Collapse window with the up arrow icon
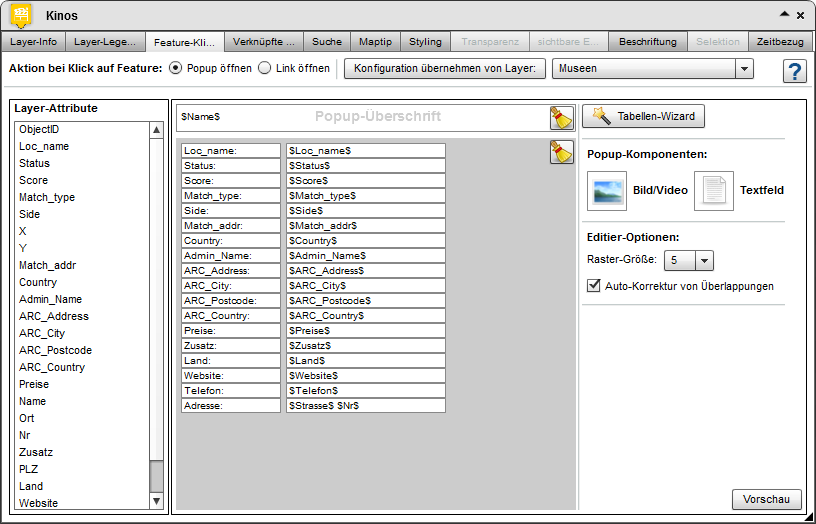This screenshot has height=524, width=816. (784, 15)
